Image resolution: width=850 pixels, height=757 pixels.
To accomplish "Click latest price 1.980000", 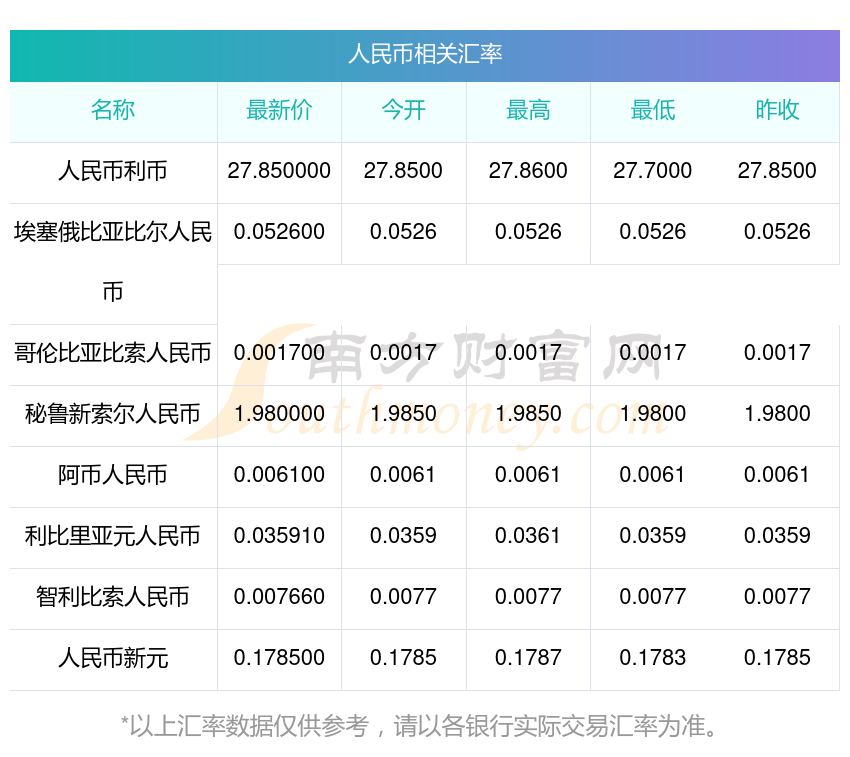I will pos(279,414).
